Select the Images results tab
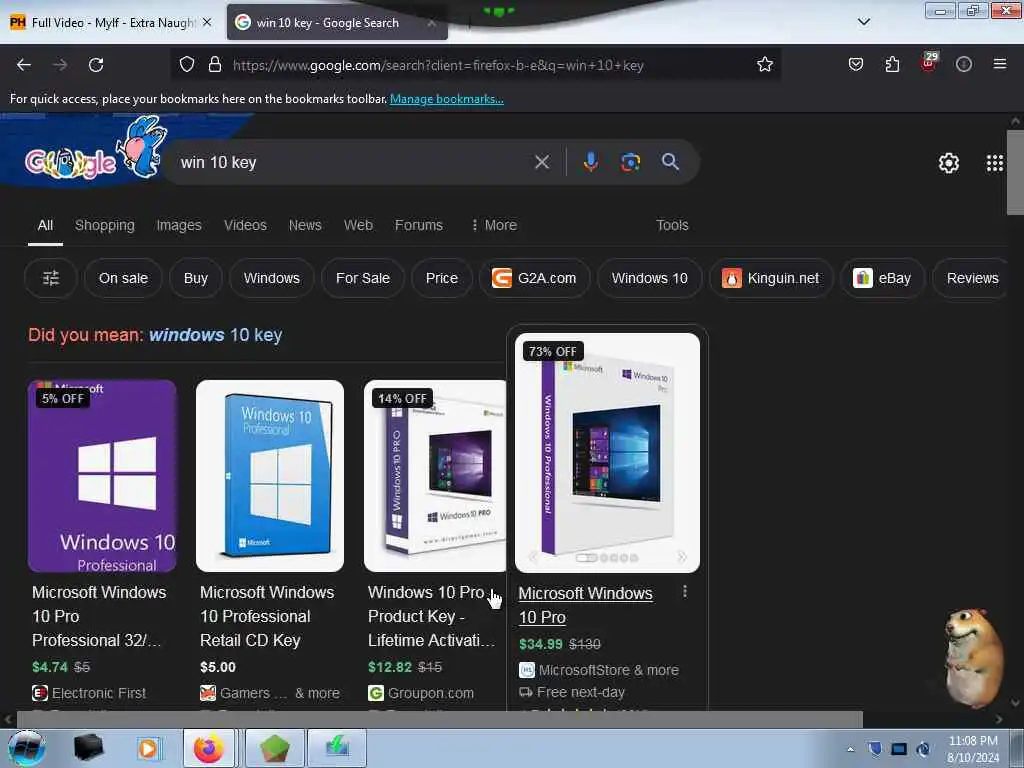1024x768 pixels. [x=179, y=225]
